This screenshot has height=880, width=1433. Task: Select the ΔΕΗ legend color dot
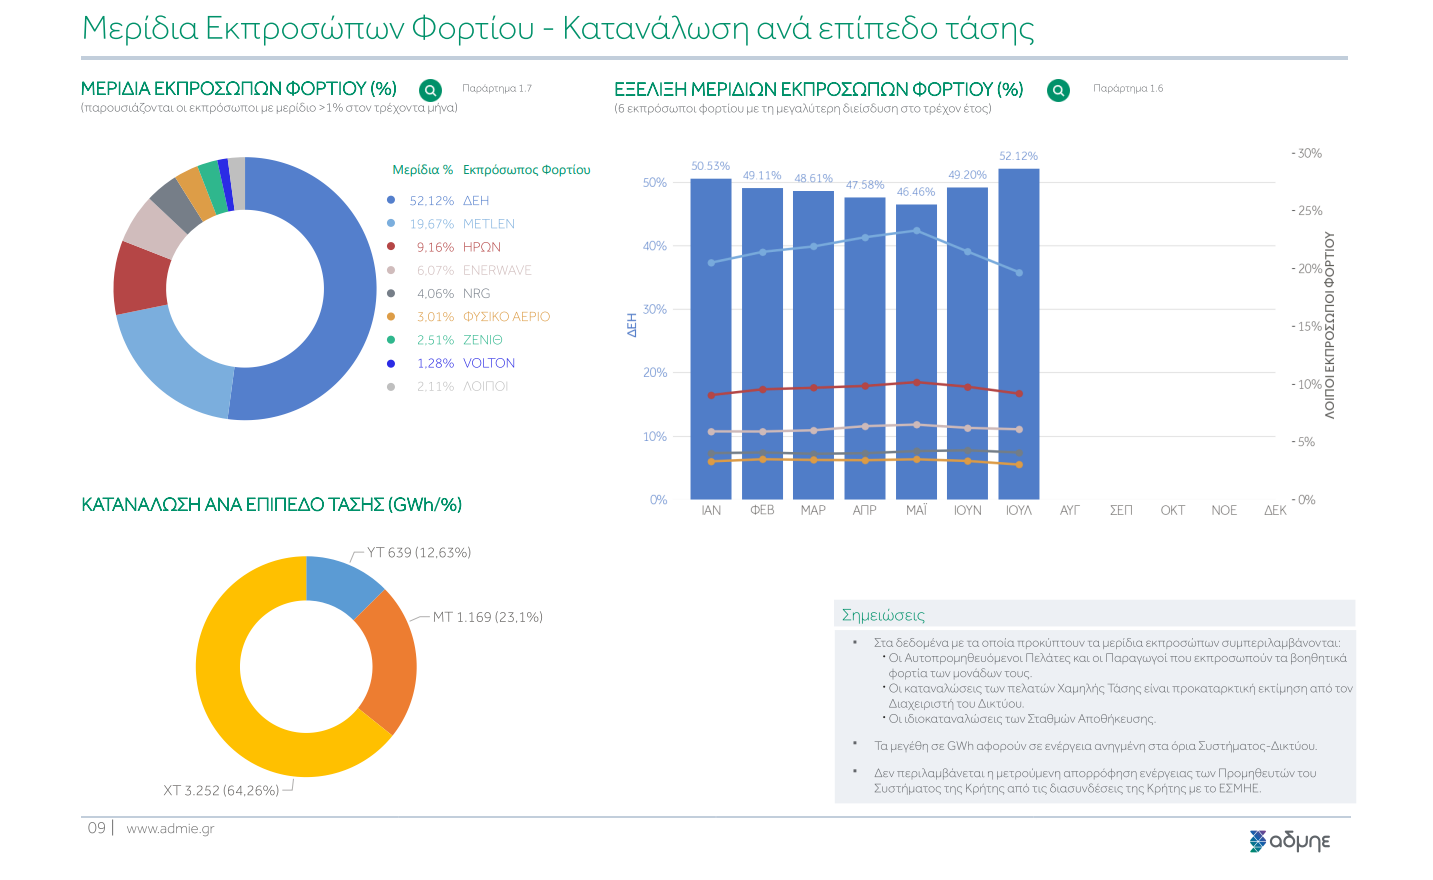coord(391,200)
